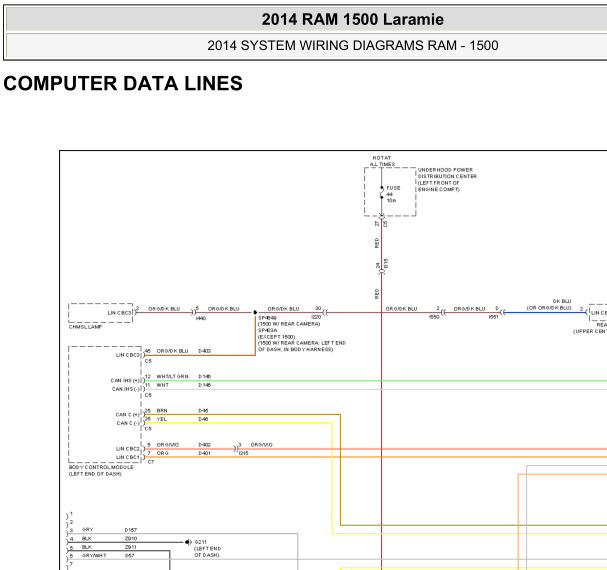Image resolution: width=607 pixels, height=570 pixels.
Task: Click the 'GRY' wire label at pin 3
Action: tap(87, 529)
